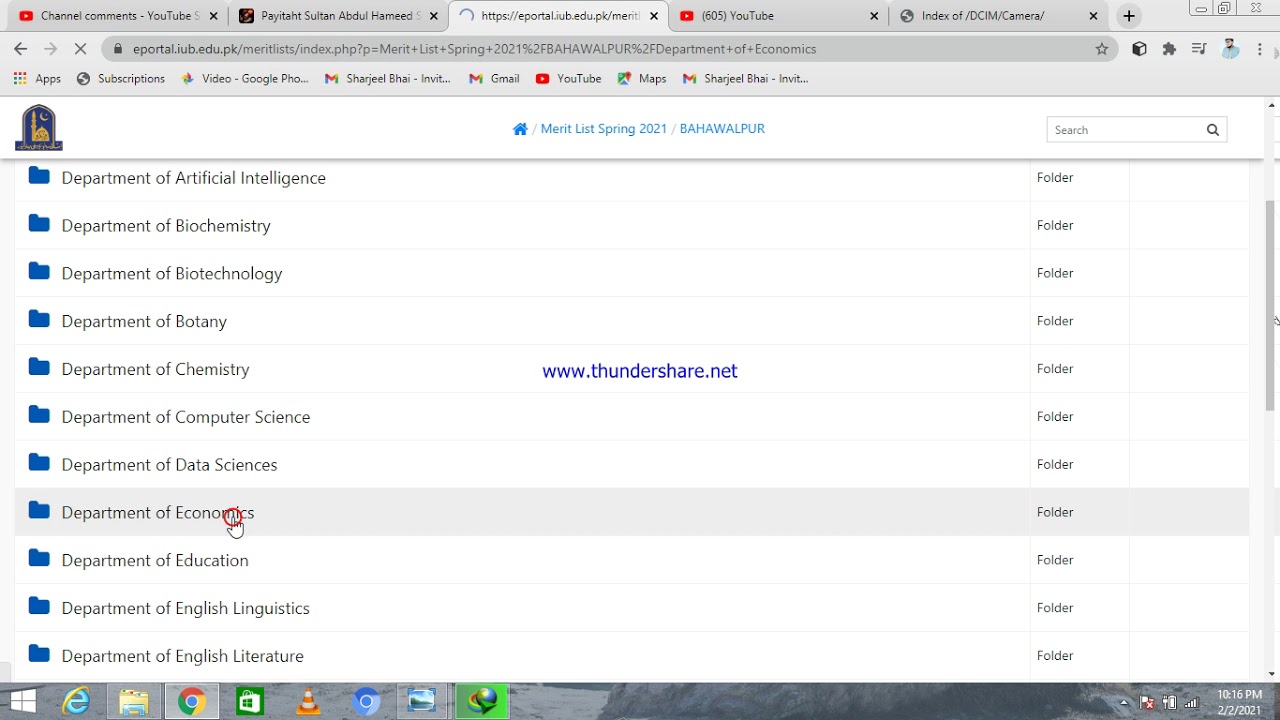Image resolution: width=1280 pixels, height=720 pixels.
Task: Open Department of Biotechnology text link
Action: [x=172, y=273]
